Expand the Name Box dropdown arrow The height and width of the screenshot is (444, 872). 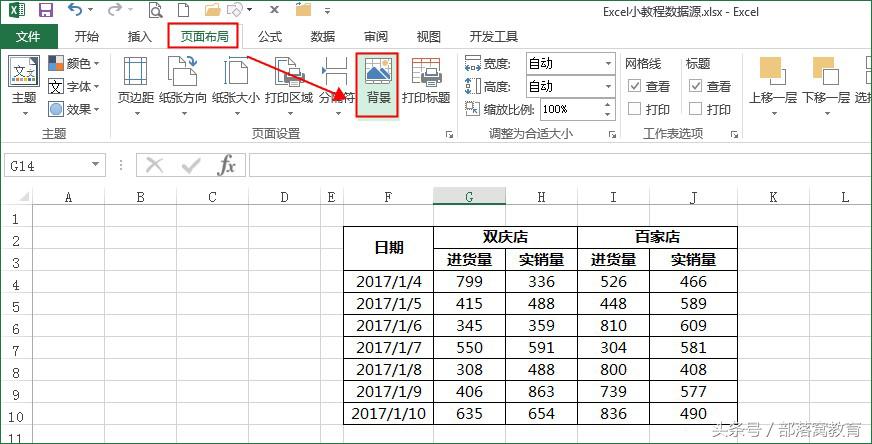(x=95, y=165)
